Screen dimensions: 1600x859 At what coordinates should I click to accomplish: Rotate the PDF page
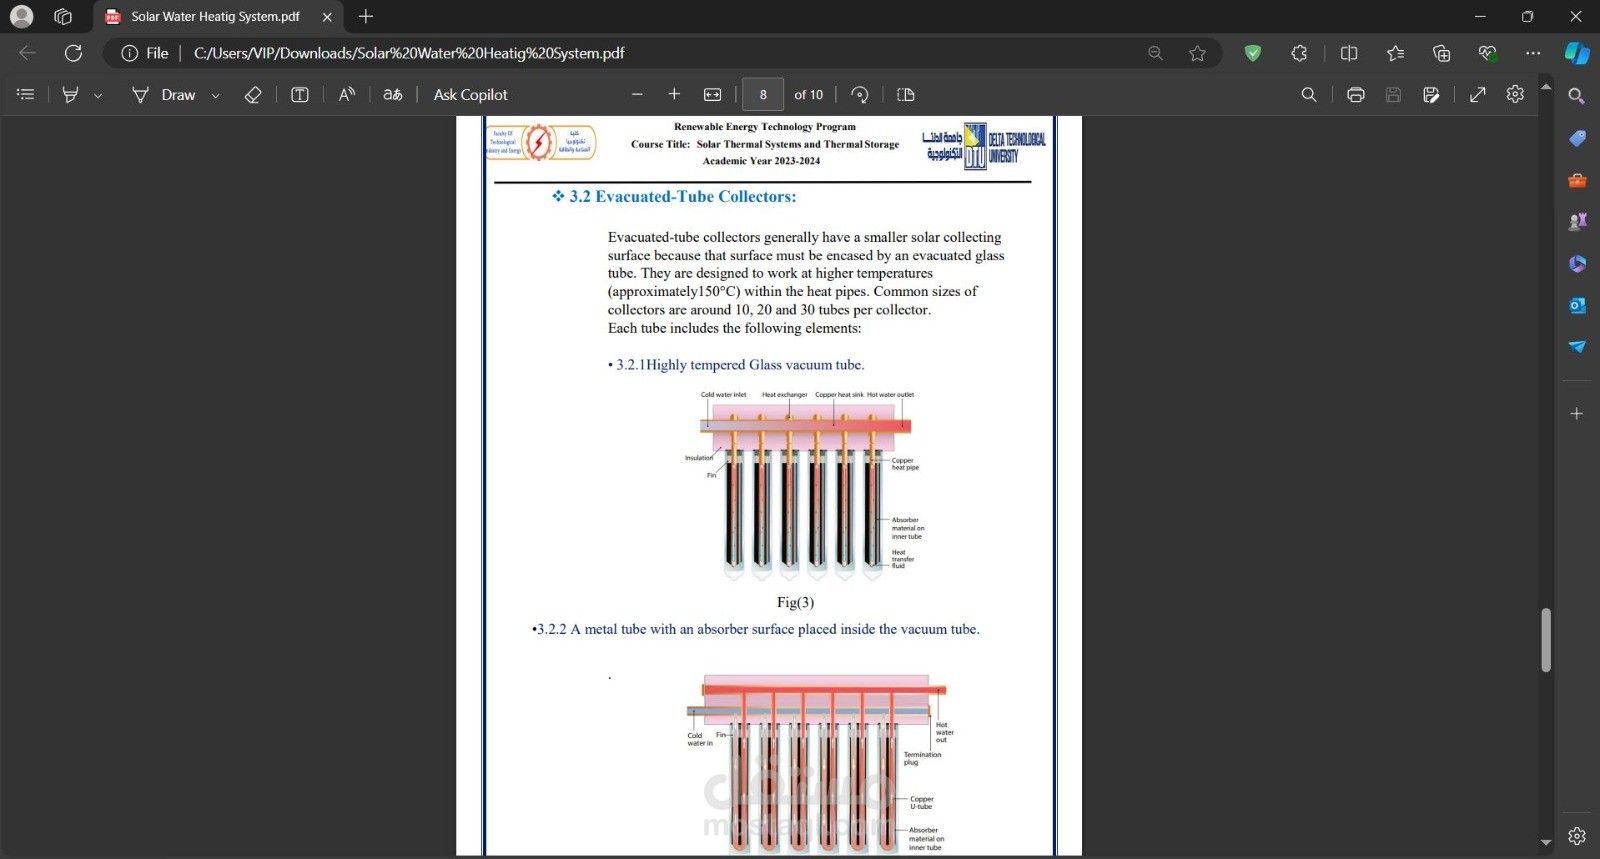[859, 94]
